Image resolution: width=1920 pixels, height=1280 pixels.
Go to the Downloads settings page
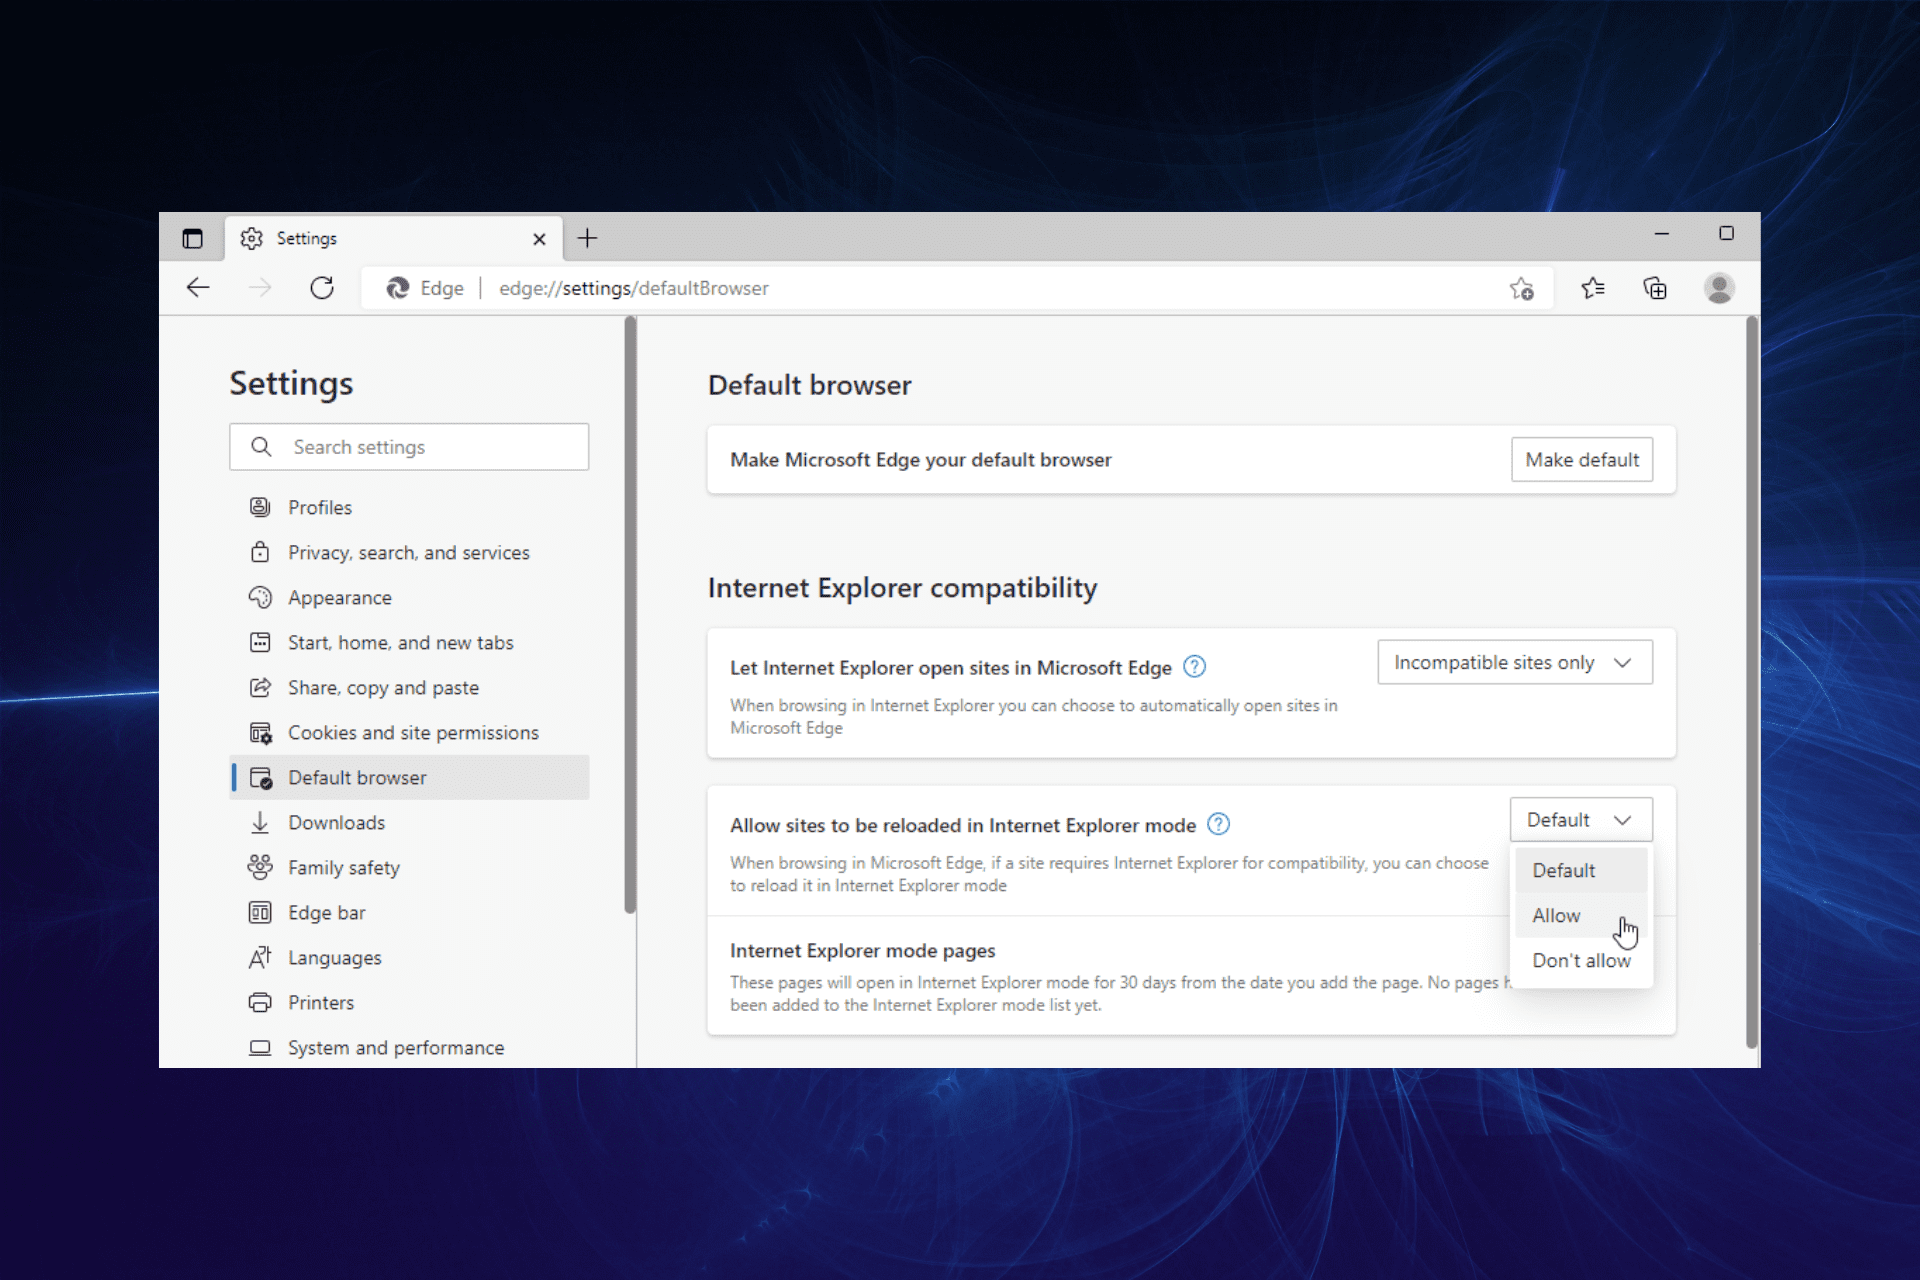pos(336,823)
